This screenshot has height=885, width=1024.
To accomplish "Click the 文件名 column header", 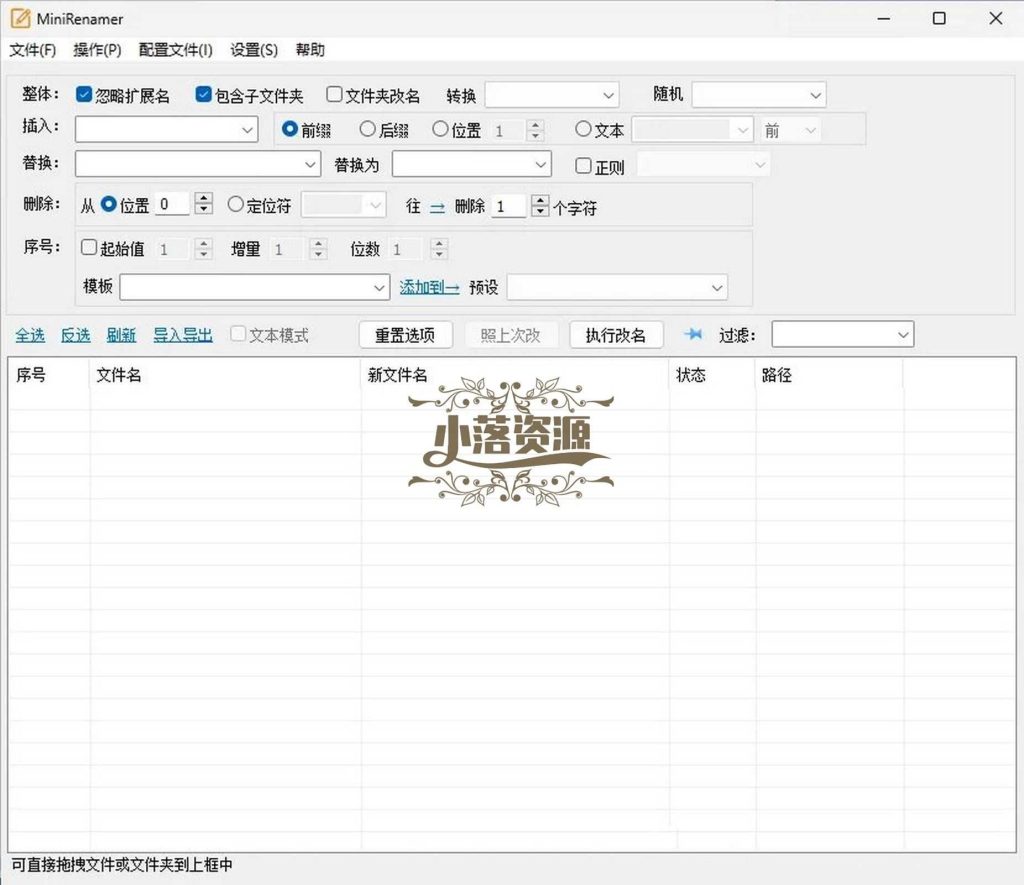I will point(225,375).
